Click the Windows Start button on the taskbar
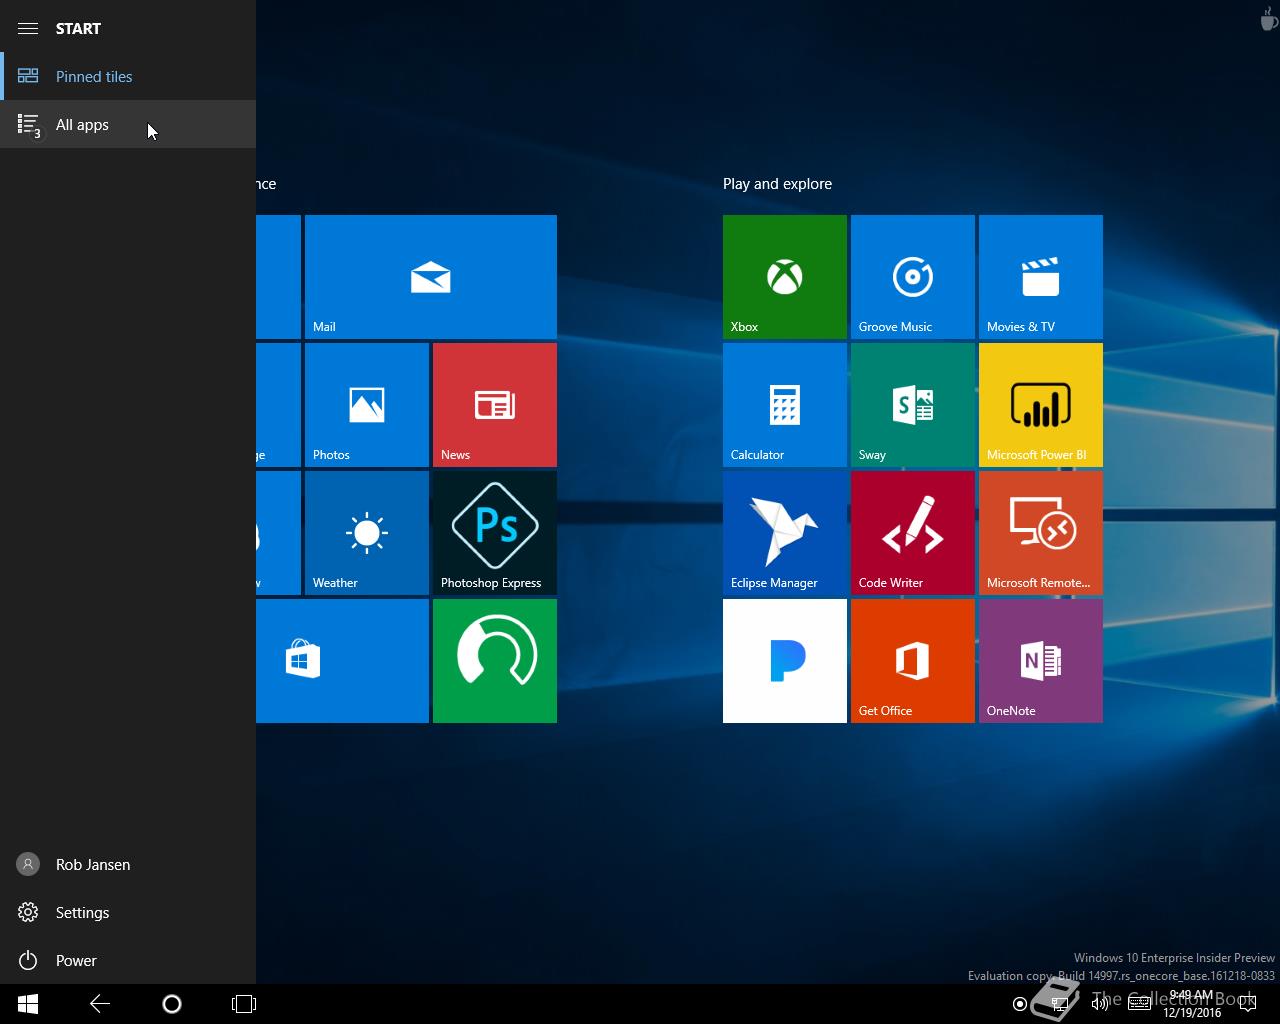Screen dimensions: 1280x1024 click(x=28, y=1004)
